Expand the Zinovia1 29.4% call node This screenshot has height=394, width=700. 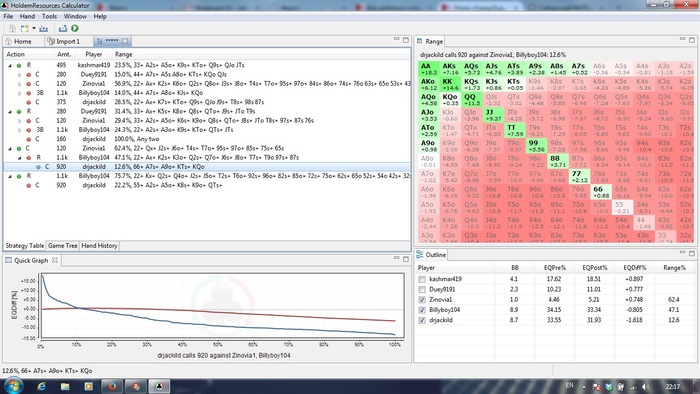pyautogui.click(x=19, y=121)
